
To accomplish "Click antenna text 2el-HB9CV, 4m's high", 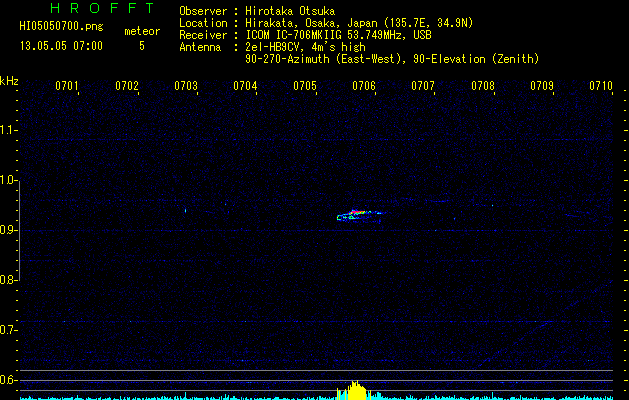I will point(305,47).
